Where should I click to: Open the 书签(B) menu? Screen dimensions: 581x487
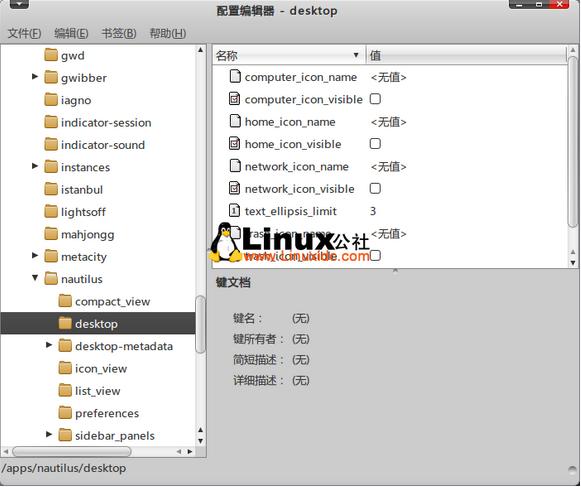point(119,33)
